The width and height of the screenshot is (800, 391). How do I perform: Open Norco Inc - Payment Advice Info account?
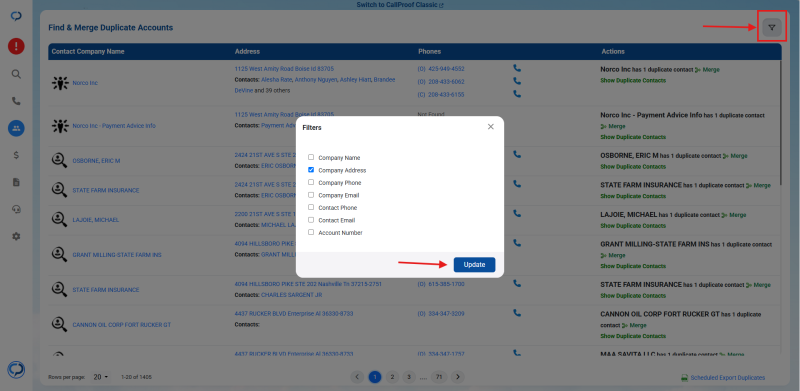(x=114, y=126)
